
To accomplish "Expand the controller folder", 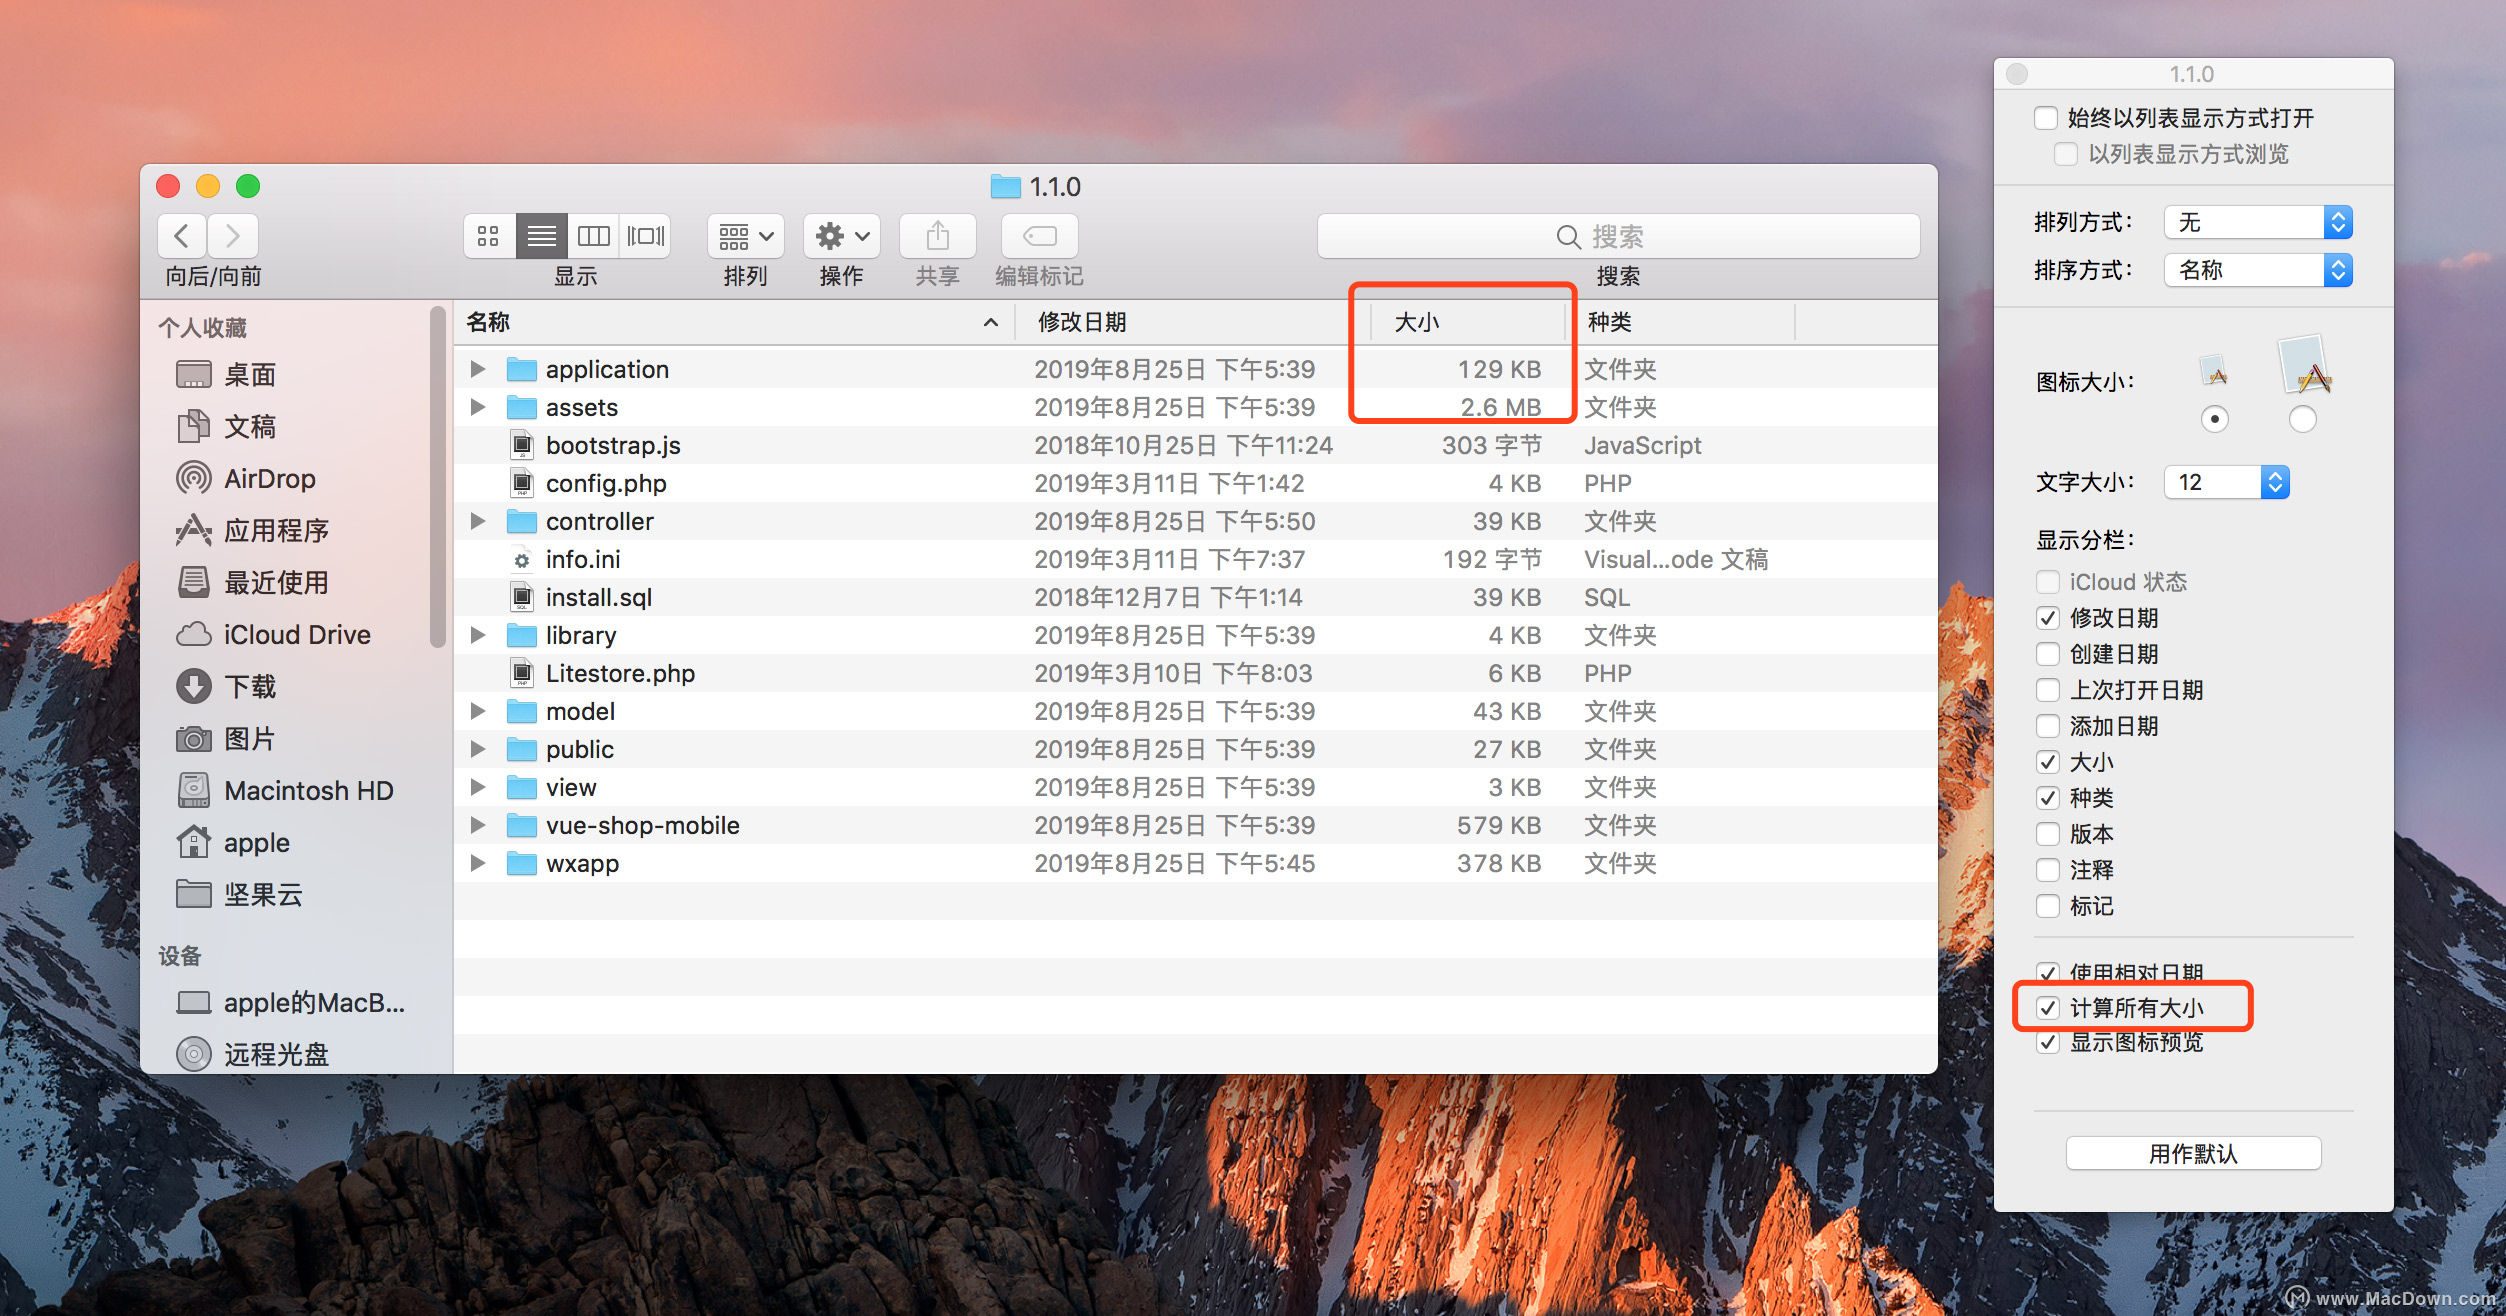I will coord(478,522).
